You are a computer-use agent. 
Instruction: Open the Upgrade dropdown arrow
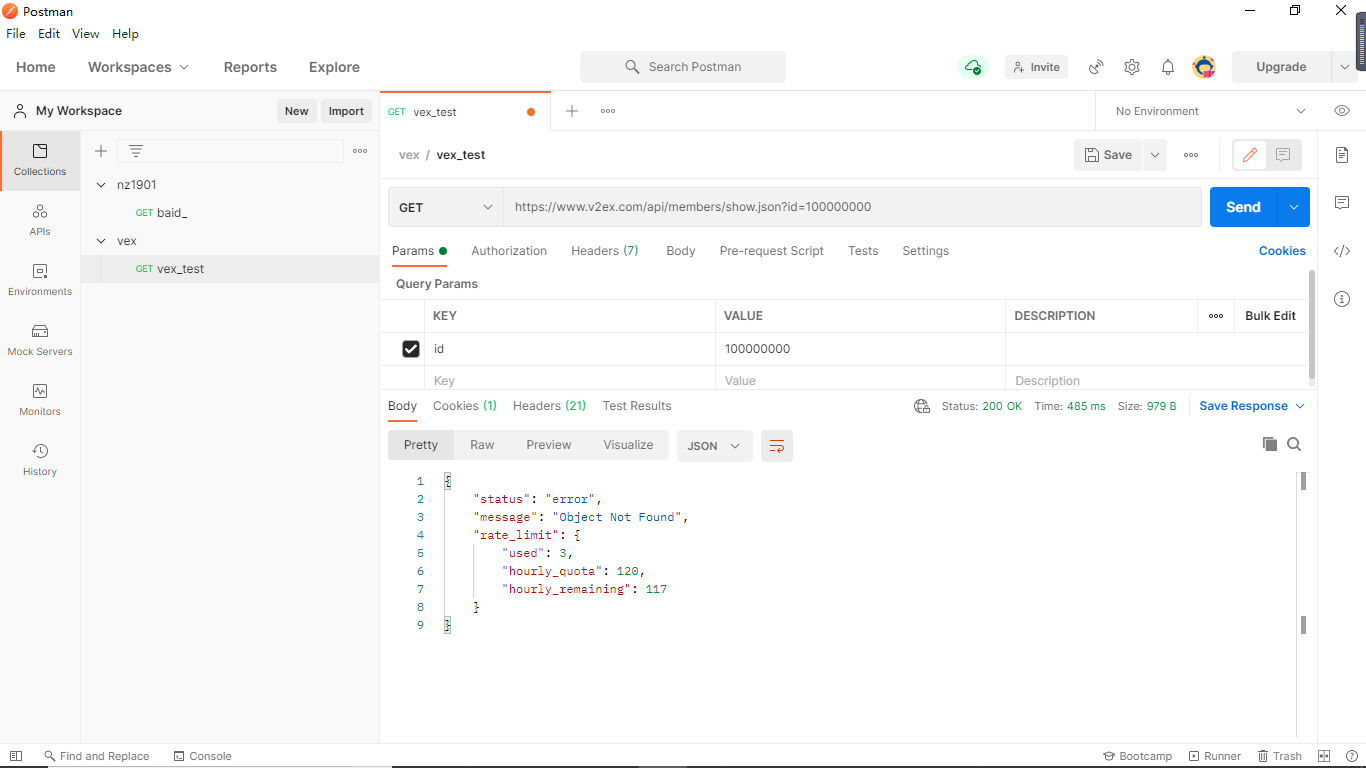[x=1345, y=67]
